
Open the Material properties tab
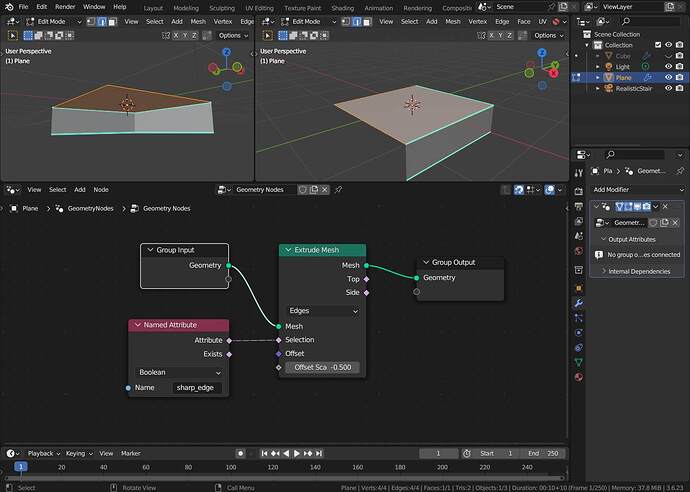579,377
